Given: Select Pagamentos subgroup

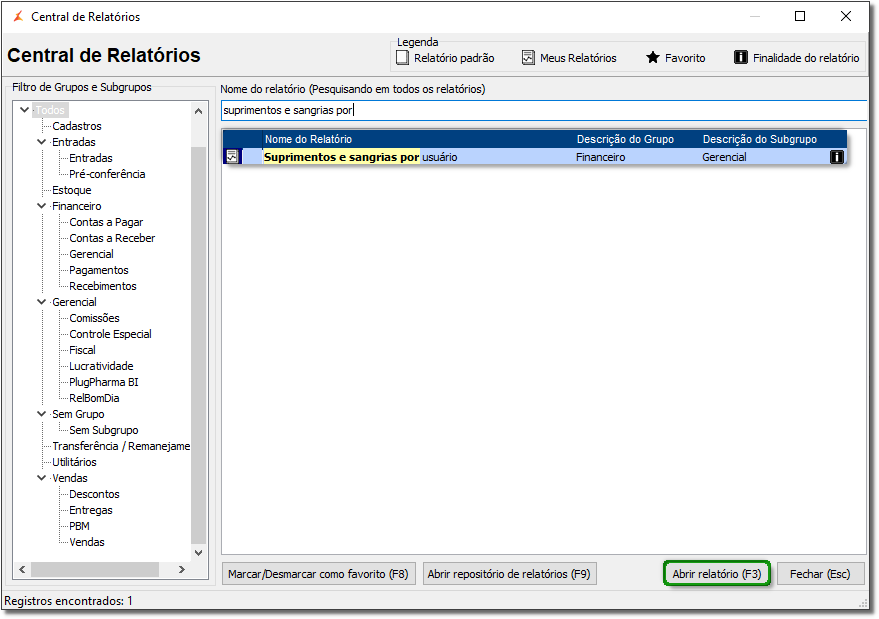Looking at the screenshot, I should (99, 270).
